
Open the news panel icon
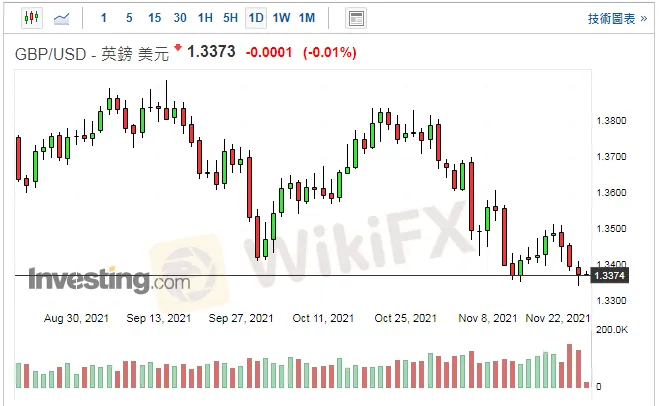click(x=355, y=18)
